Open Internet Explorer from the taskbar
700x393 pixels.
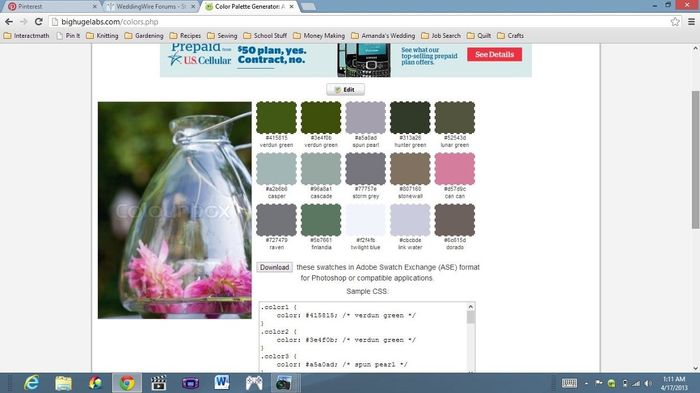(32, 383)
